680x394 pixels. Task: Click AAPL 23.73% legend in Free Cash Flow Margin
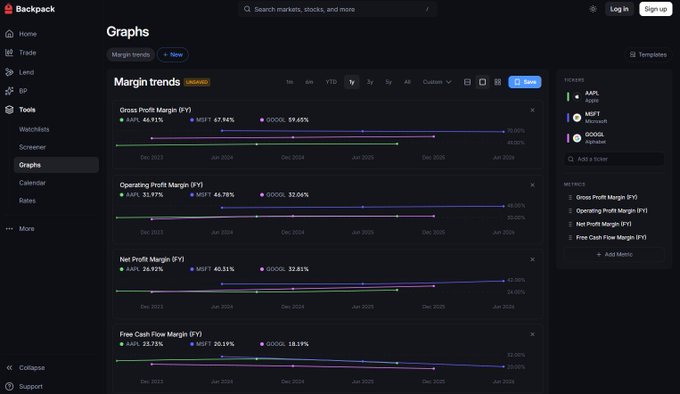(141, 344)
